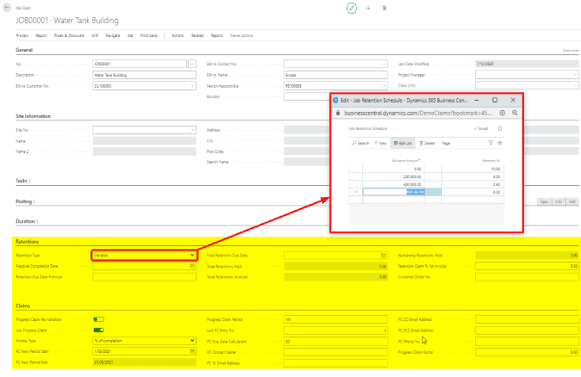Click the PC CC Email Address field
The width and height of the screenshot is (581, 377).
527,319
